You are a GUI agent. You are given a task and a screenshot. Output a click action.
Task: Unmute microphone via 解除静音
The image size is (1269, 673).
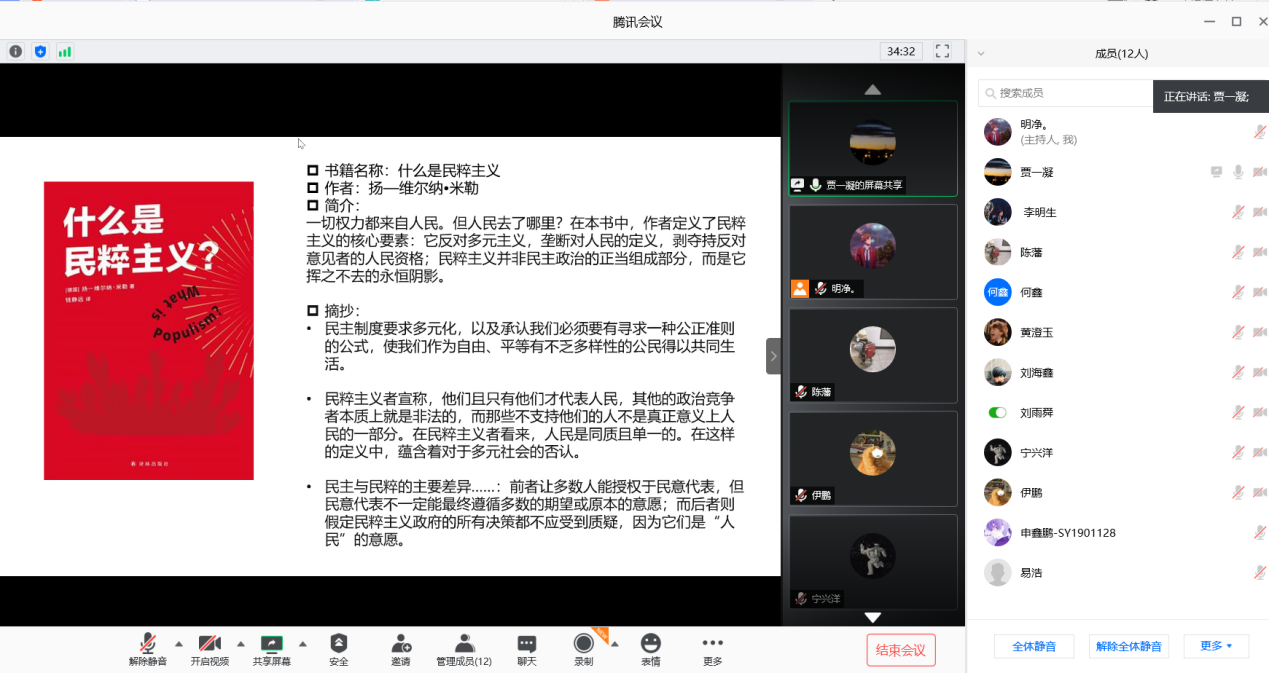coord(148,649)
